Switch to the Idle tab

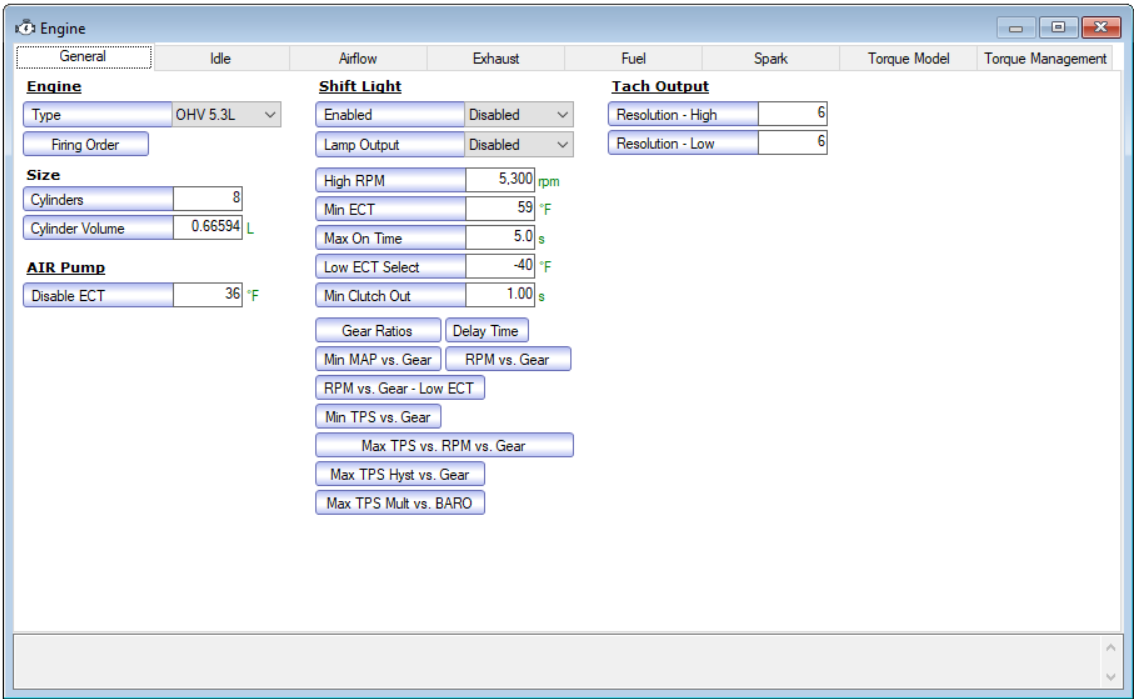220,59
